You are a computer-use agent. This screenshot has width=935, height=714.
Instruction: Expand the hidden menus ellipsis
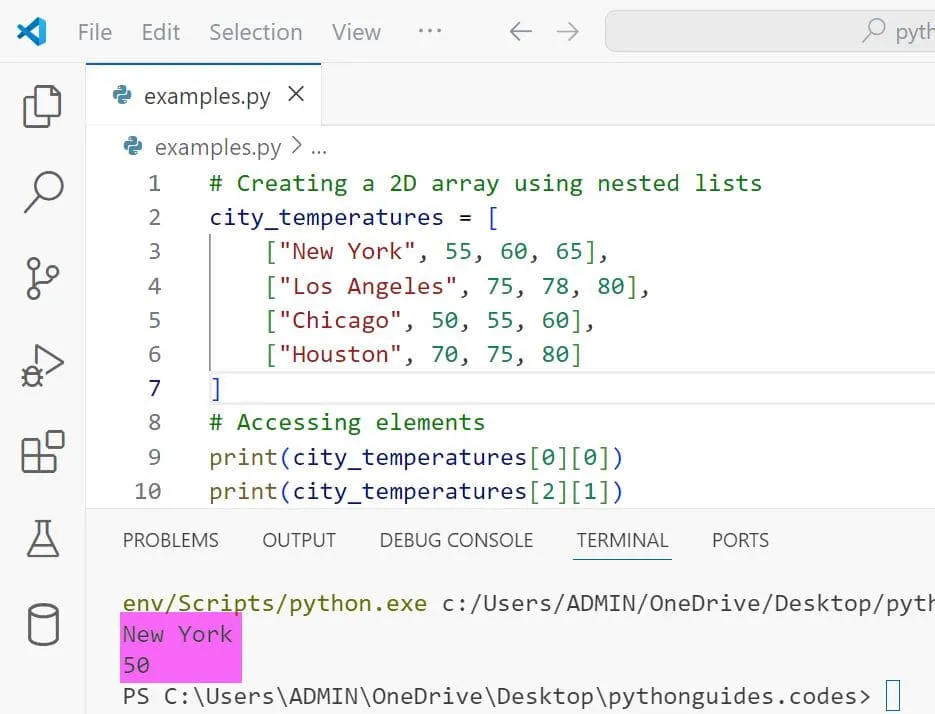click(430, 32)
